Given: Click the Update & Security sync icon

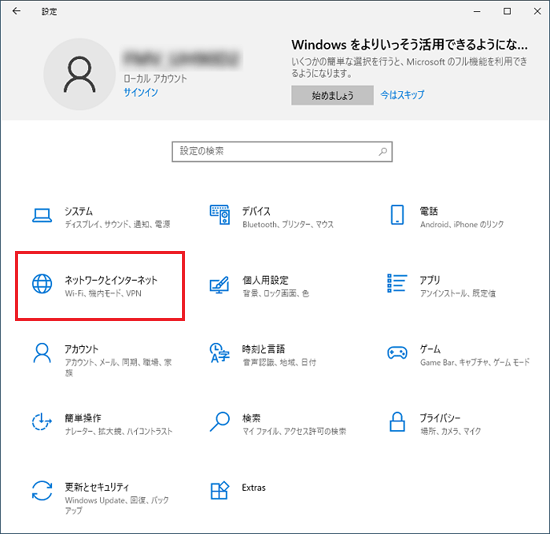Looking at the screenshot, I should (42, 490).
